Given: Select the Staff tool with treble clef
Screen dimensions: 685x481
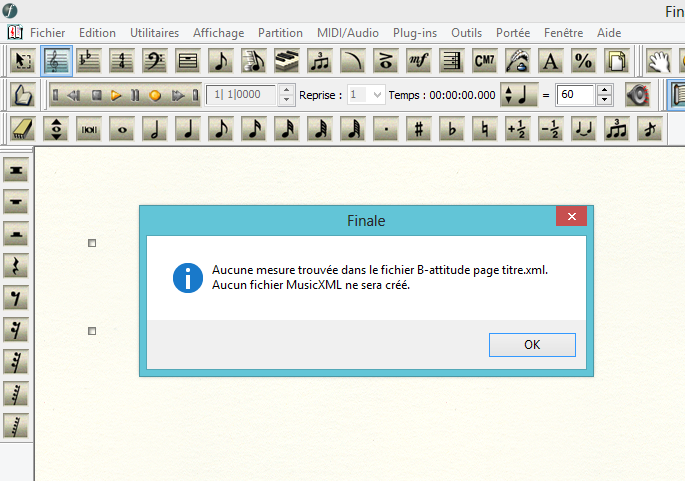Looking at the screenshot, I should tap(56, 61).
